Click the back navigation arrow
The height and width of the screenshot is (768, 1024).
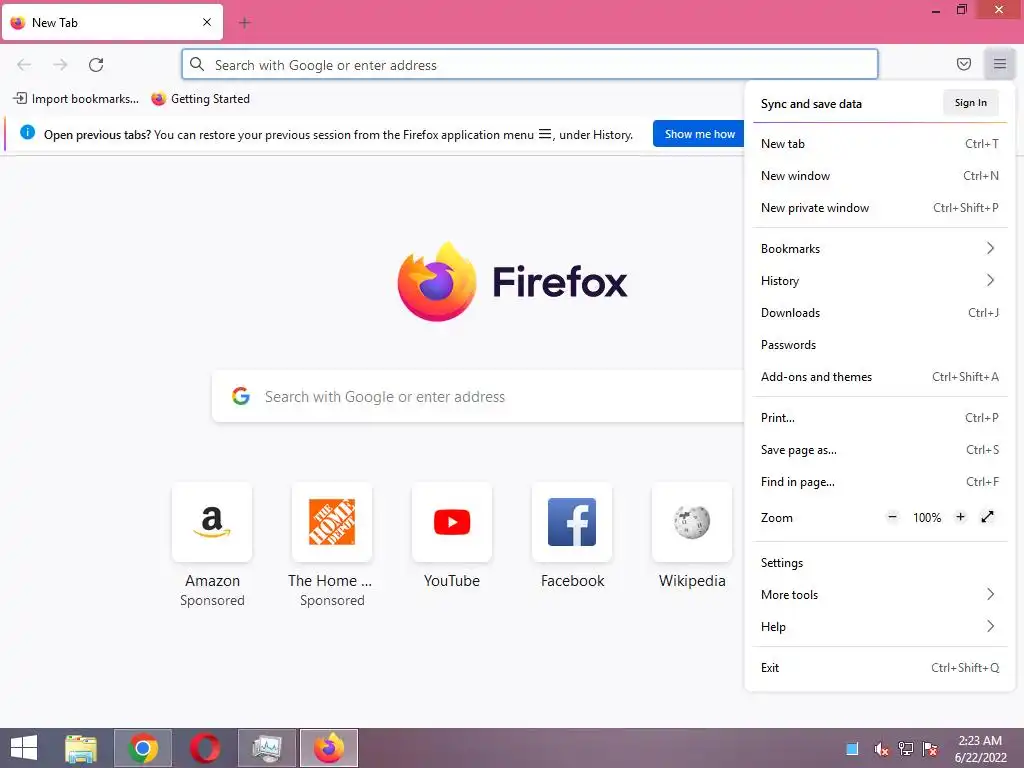[24, 65]
